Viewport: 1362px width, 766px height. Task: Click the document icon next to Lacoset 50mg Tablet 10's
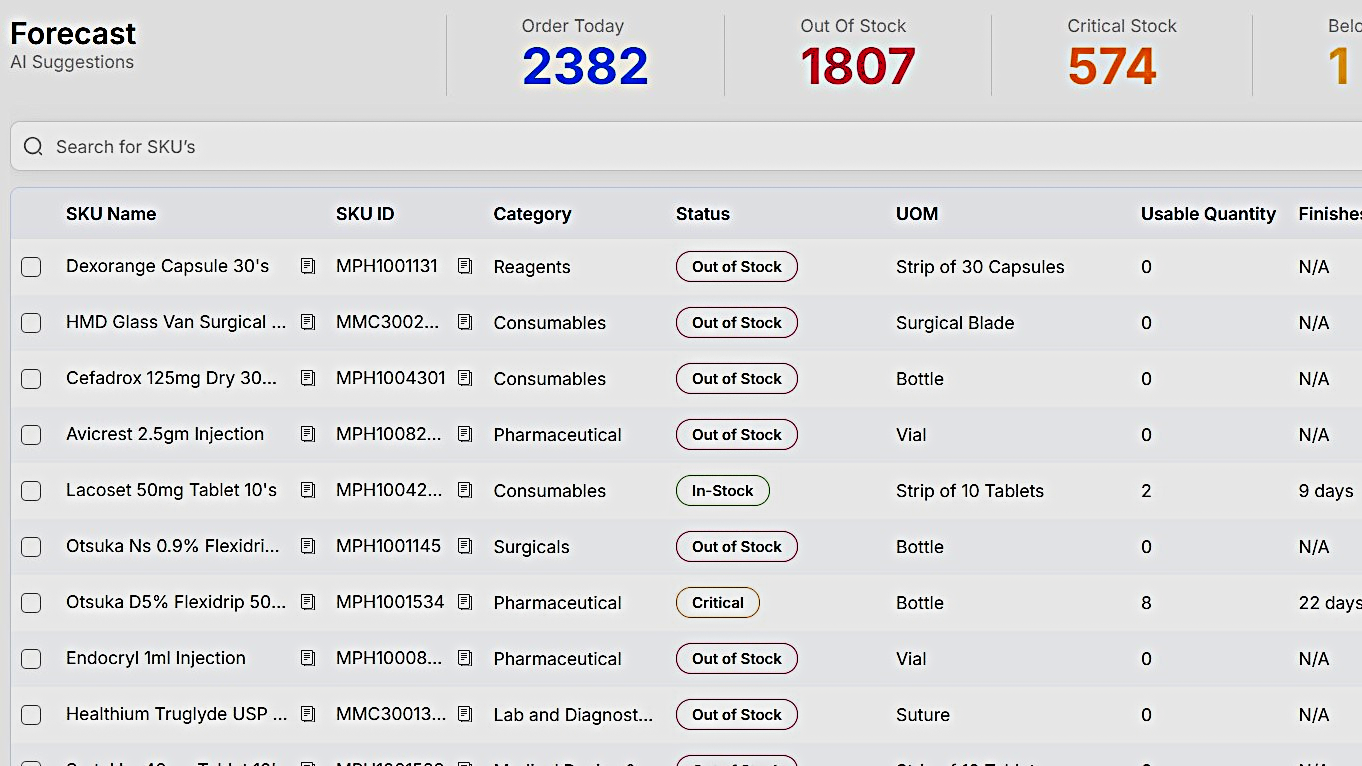(x=308, y=490)
